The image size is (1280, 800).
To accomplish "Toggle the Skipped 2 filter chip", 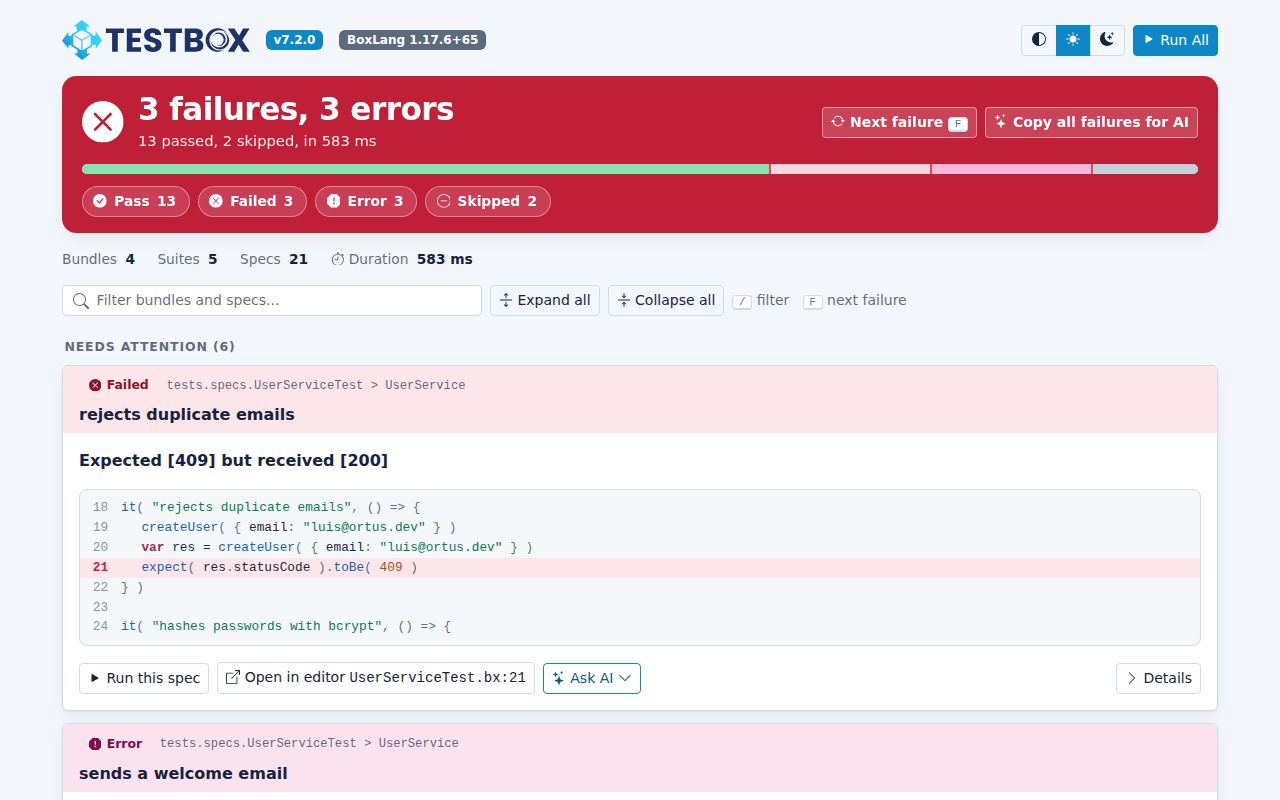I will [x=488, y=201].
